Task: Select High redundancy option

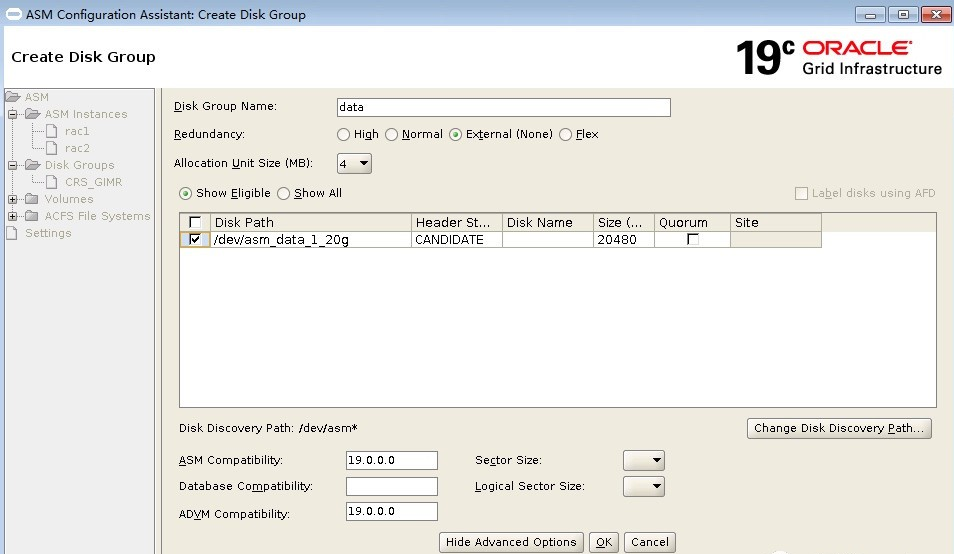Action: tap(344, 134)
